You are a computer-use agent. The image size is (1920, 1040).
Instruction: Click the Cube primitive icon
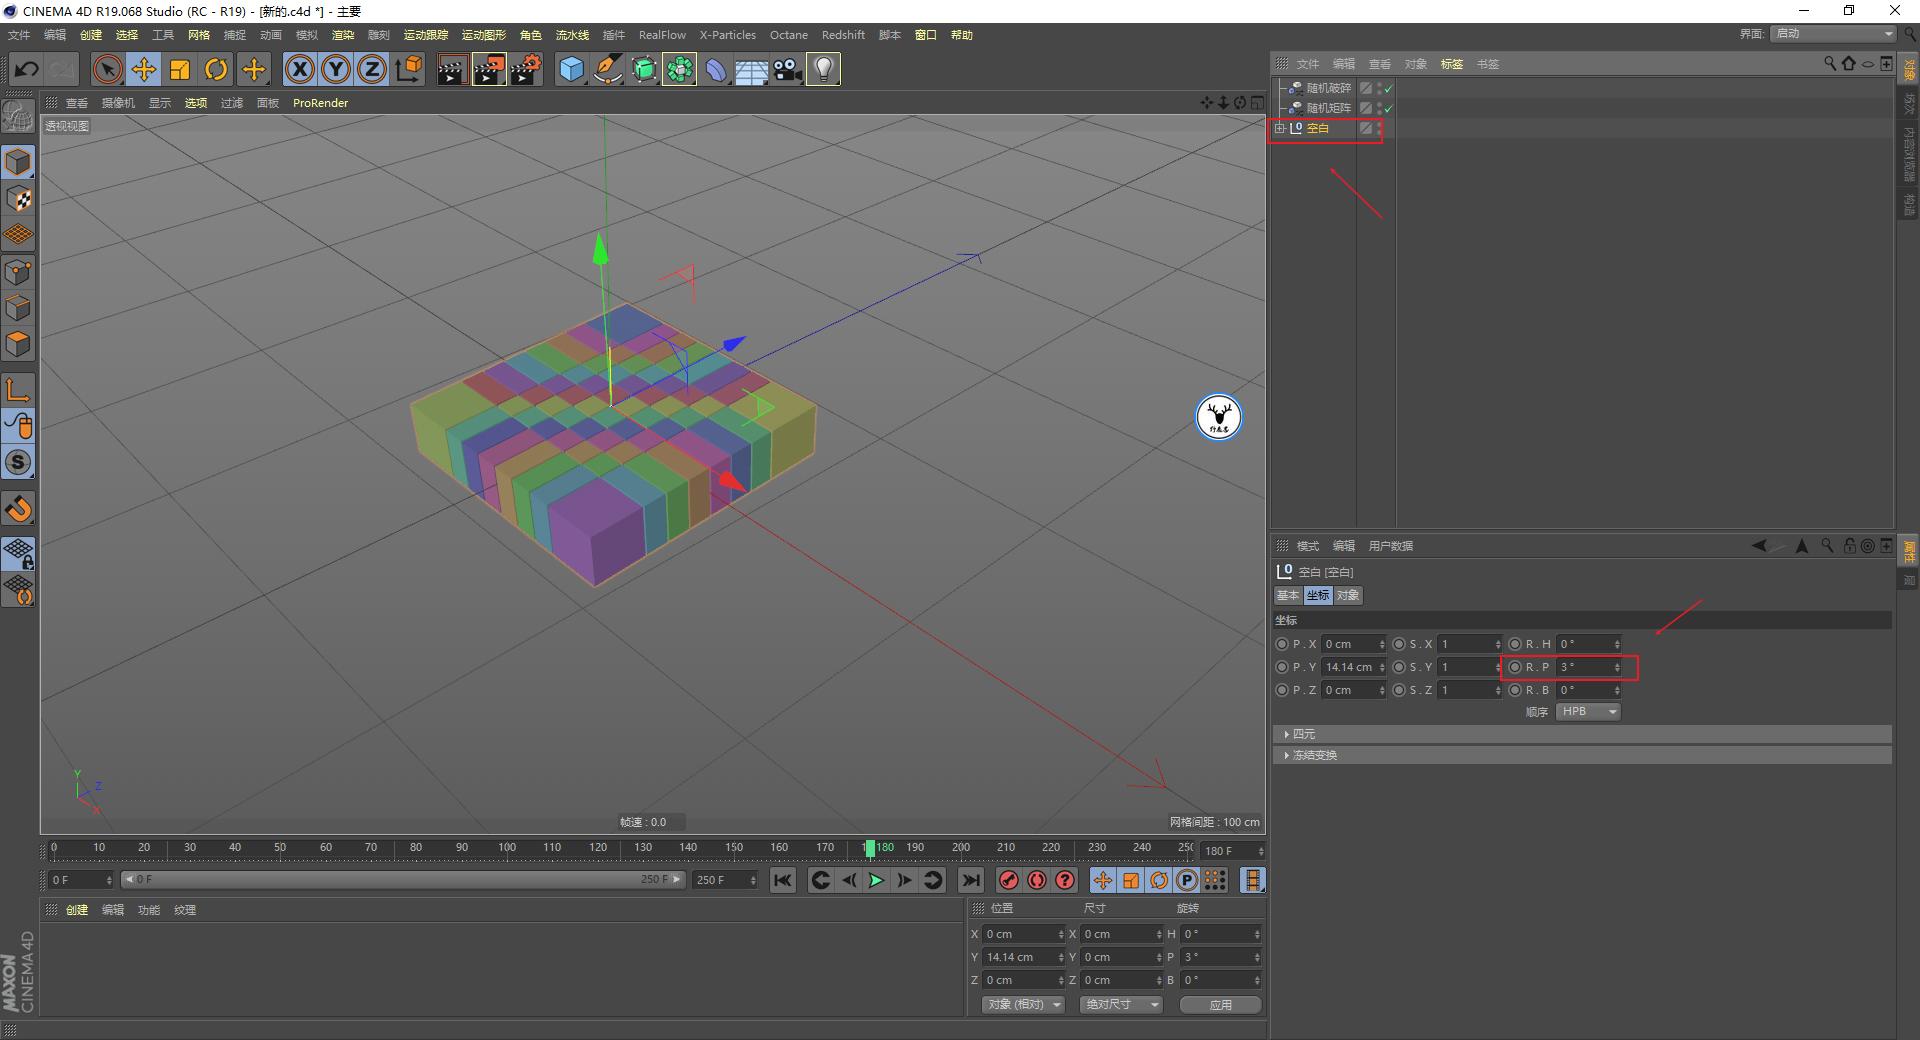click(570, 69)
